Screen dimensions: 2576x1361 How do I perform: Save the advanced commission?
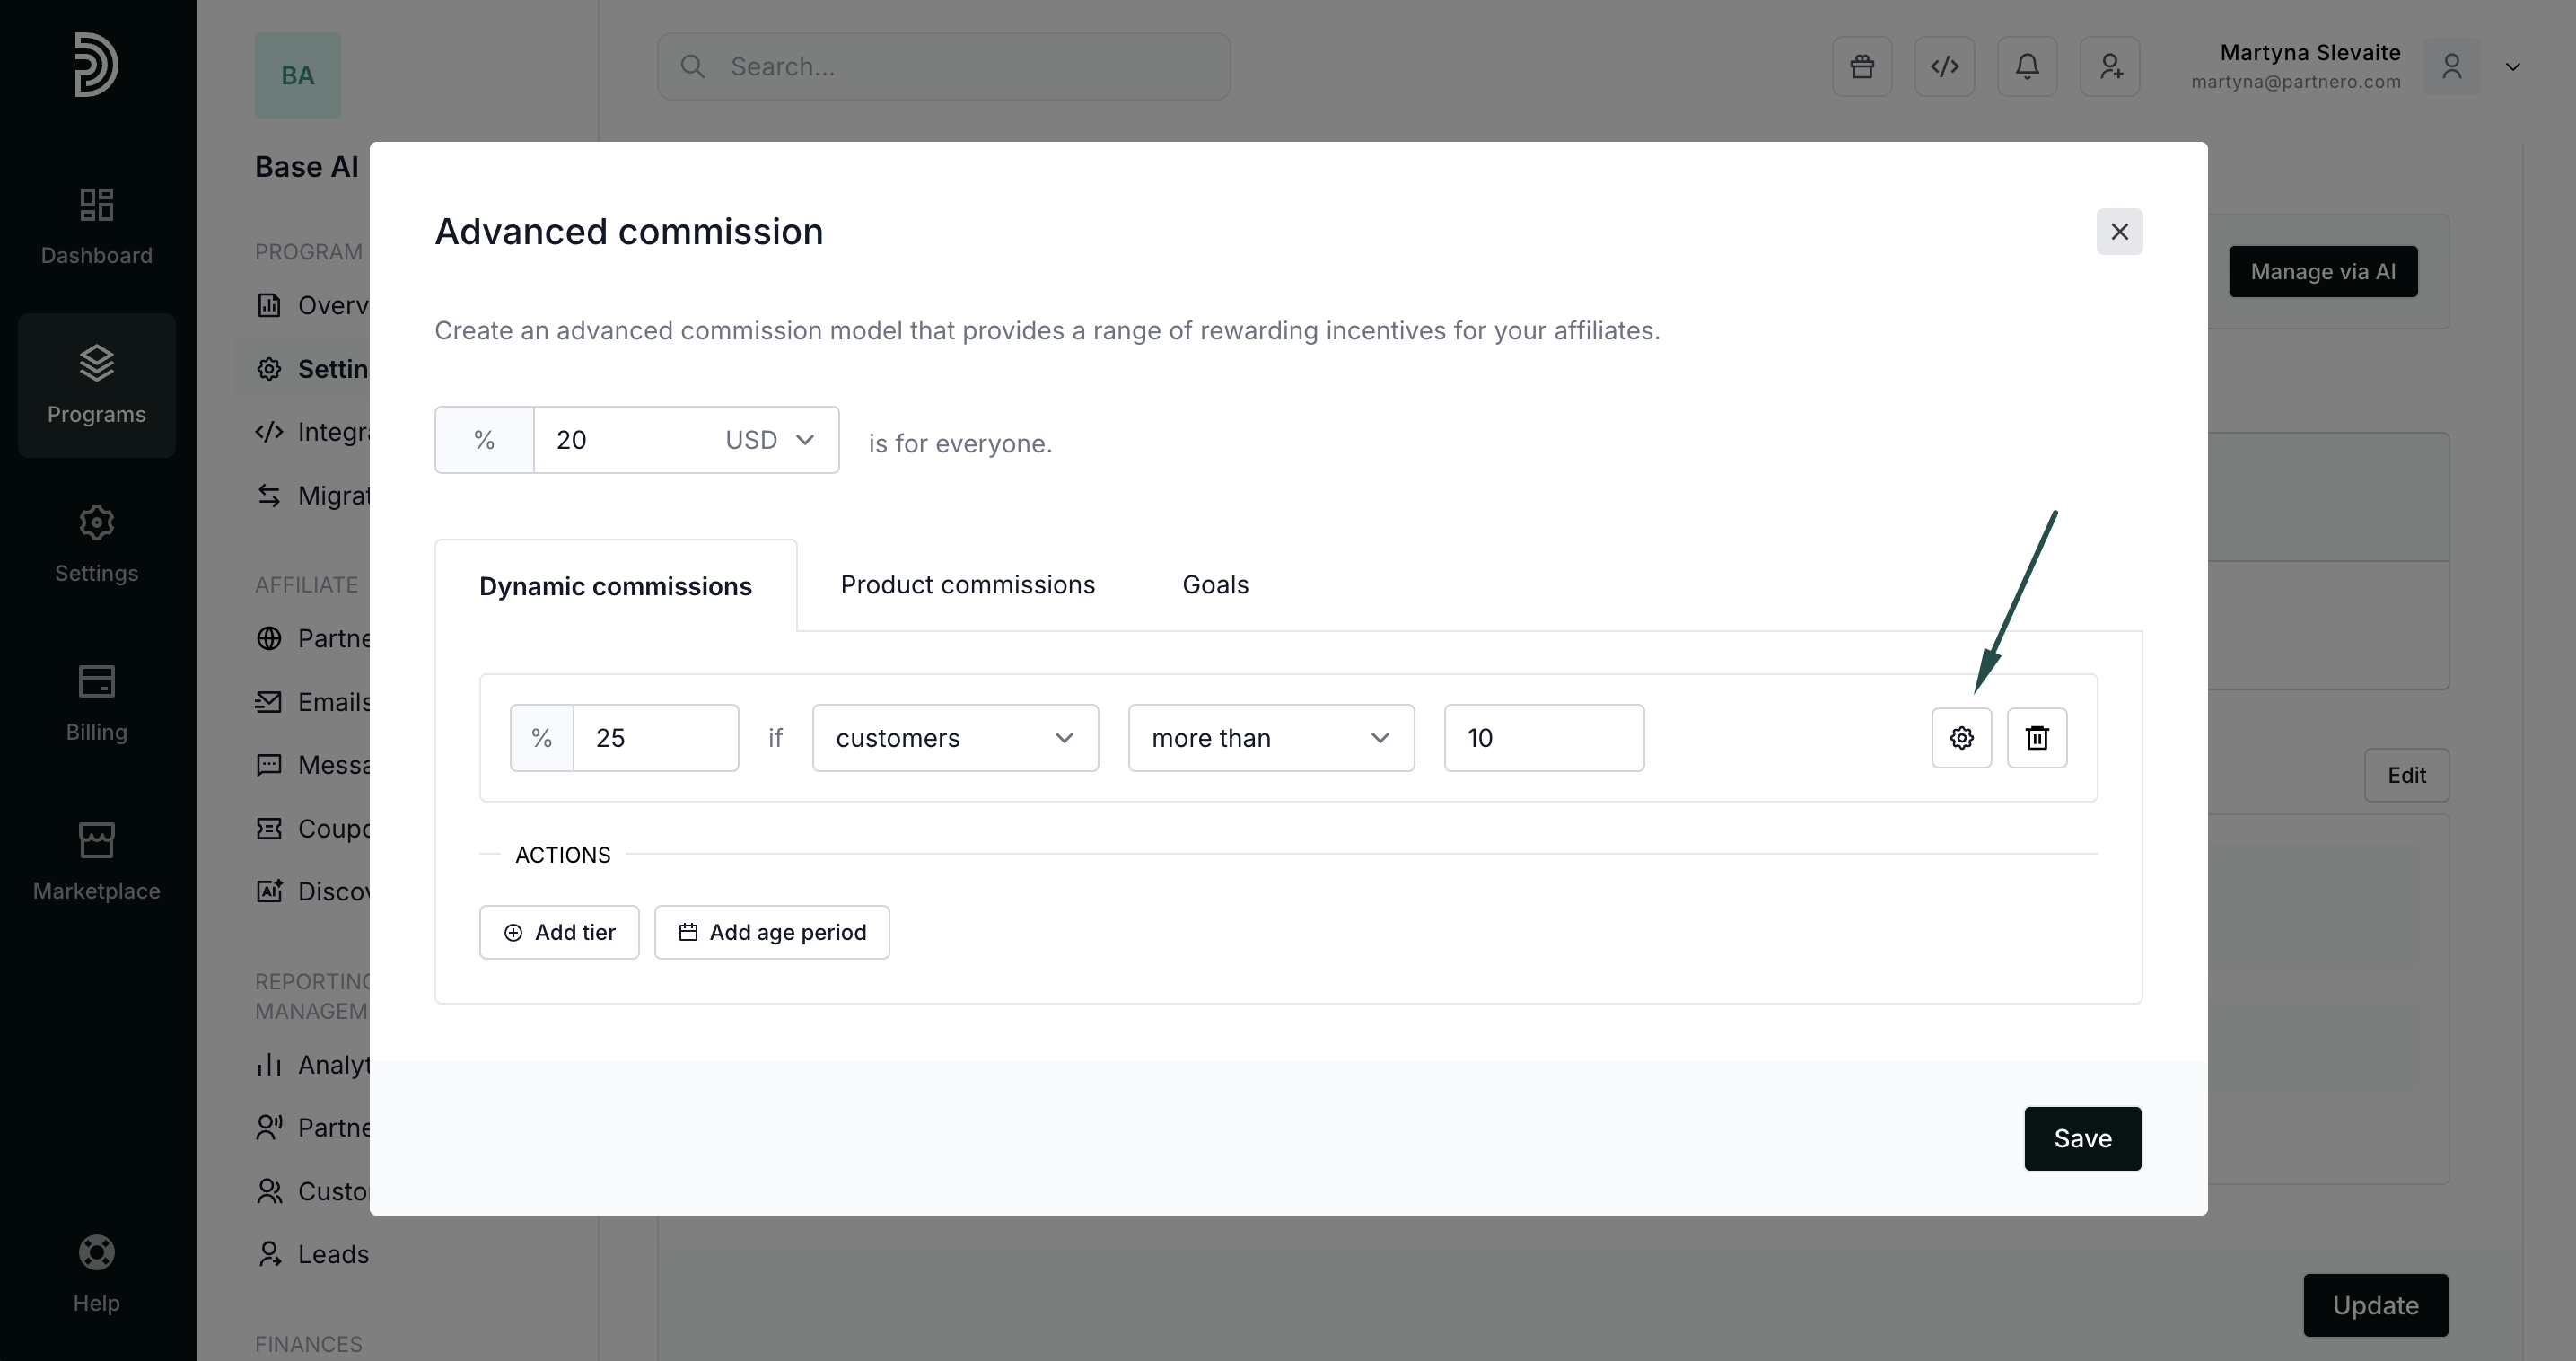pyautogui.click(x=2082, y=1138)
